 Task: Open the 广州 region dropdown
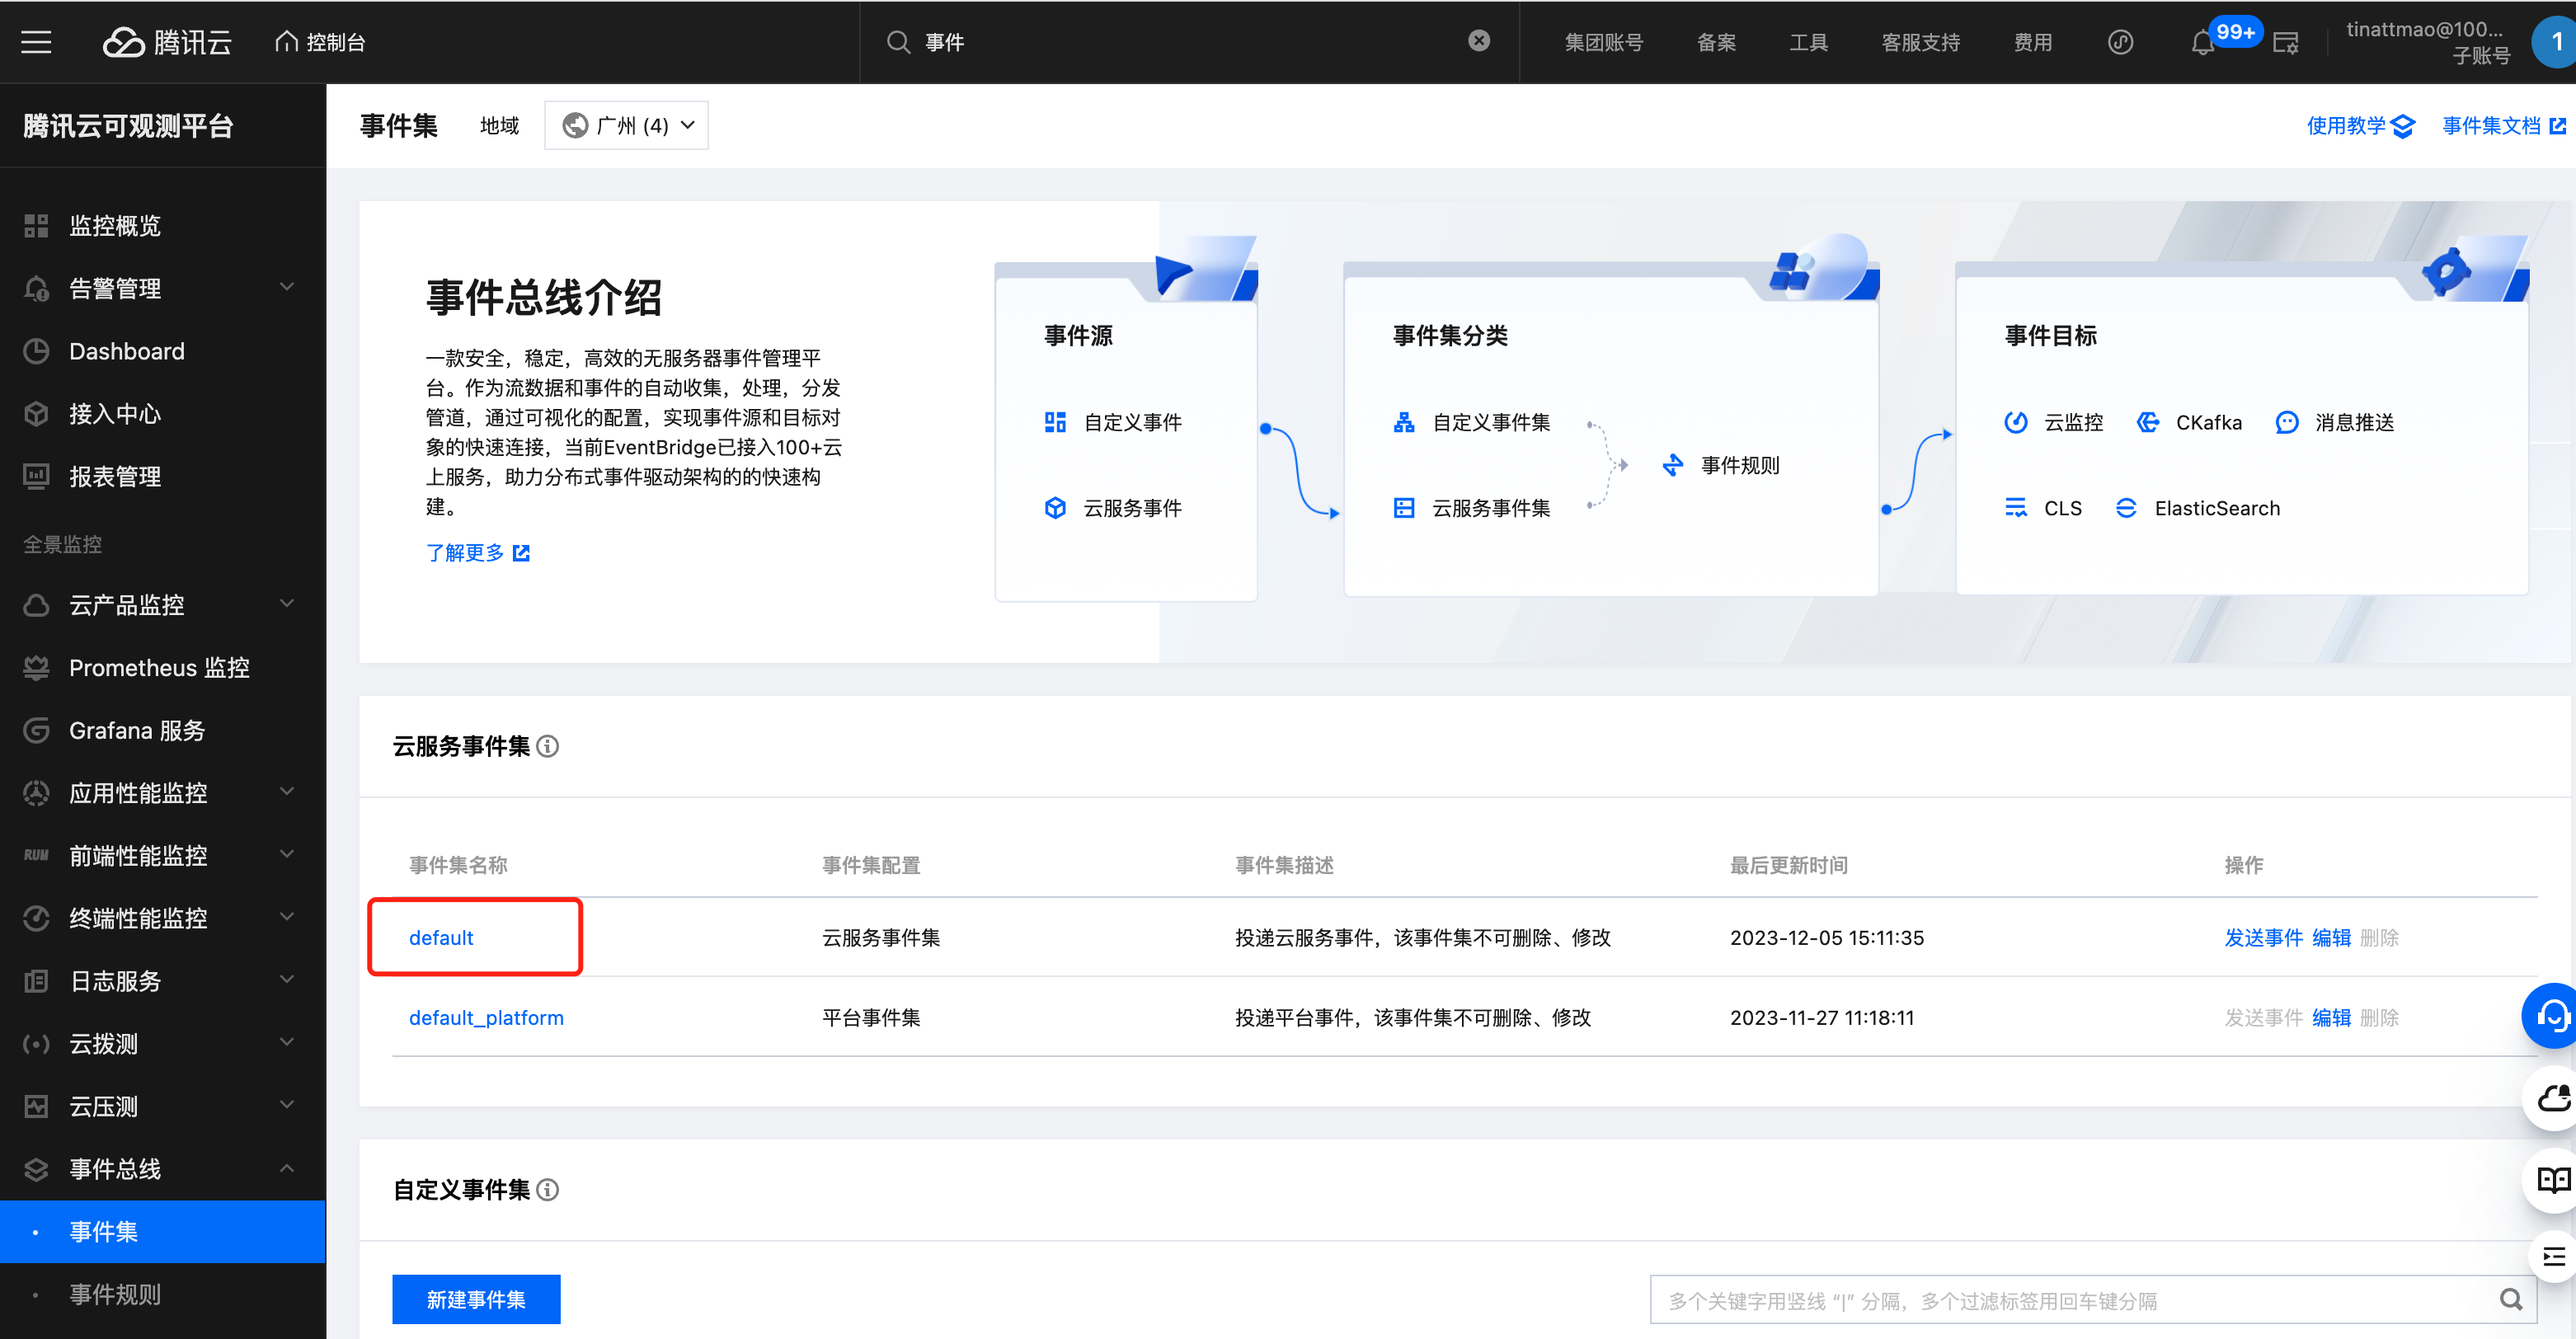pos(627,126)
